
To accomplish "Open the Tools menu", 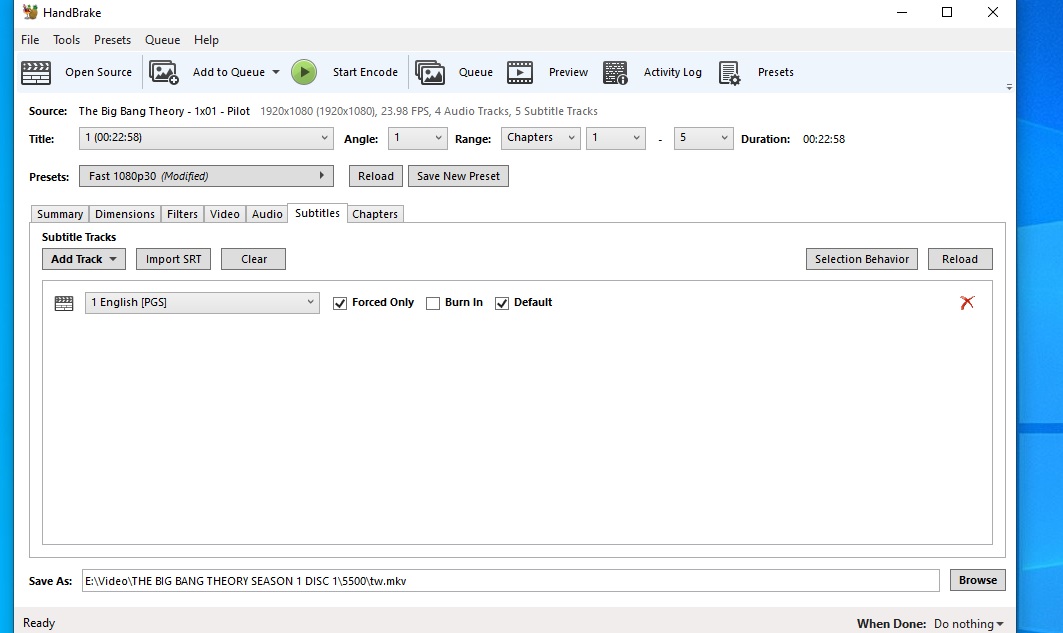I will tap(66, 40).
